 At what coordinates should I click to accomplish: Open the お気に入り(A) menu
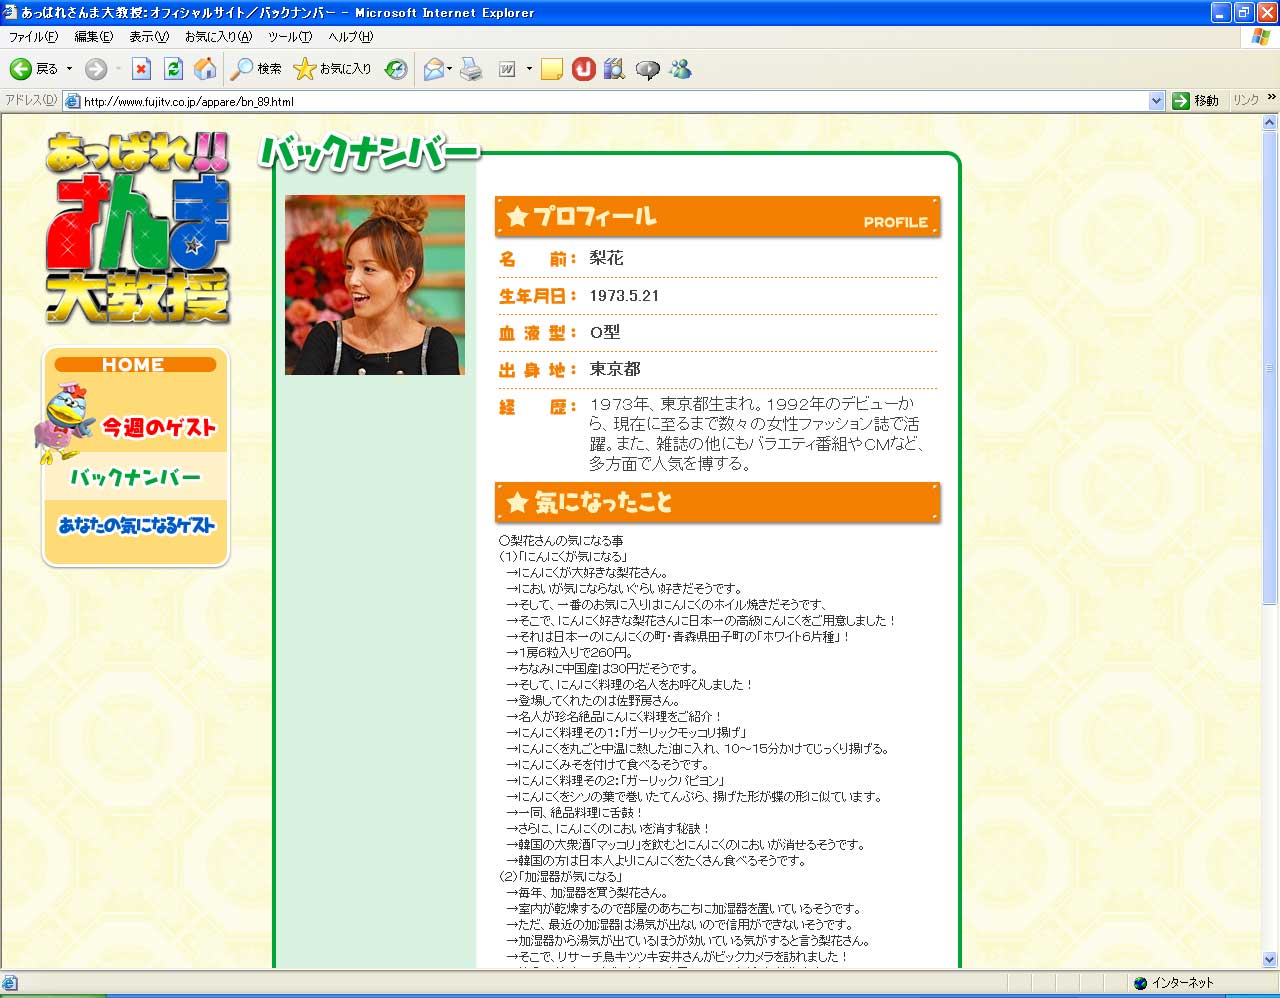218,36
